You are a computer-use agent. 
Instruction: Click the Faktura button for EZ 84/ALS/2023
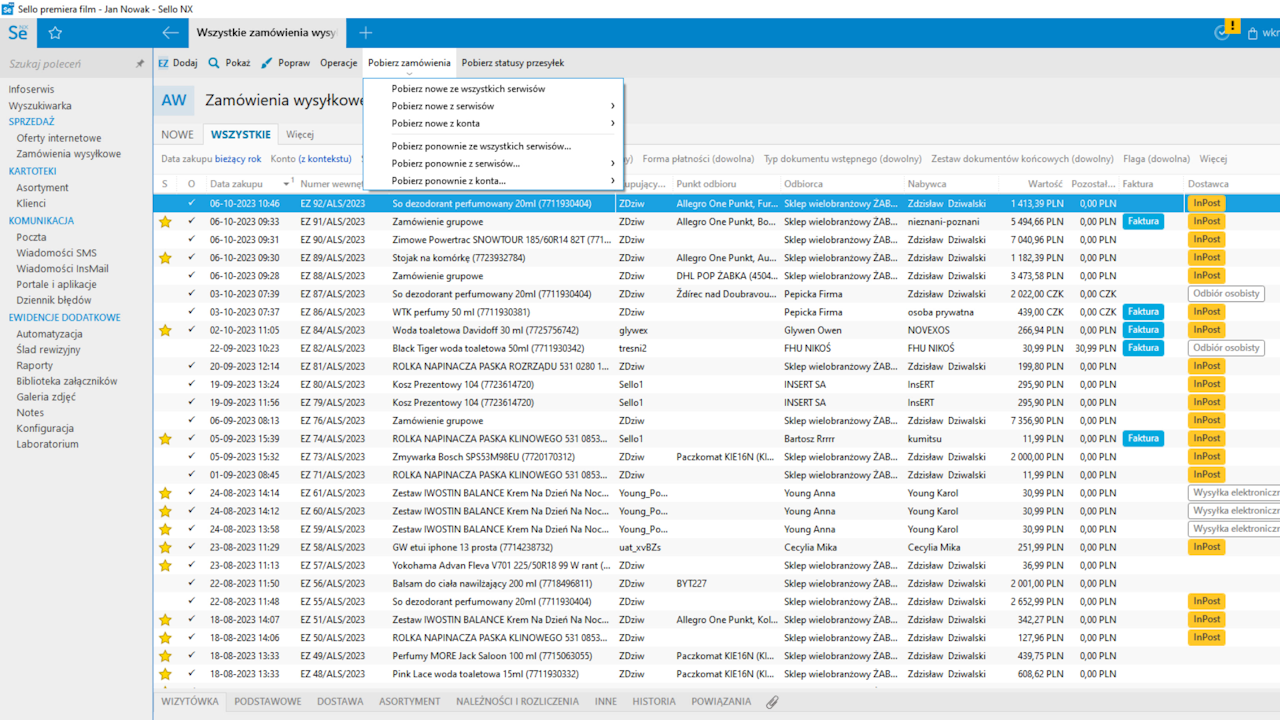[x=1142, y=330]
